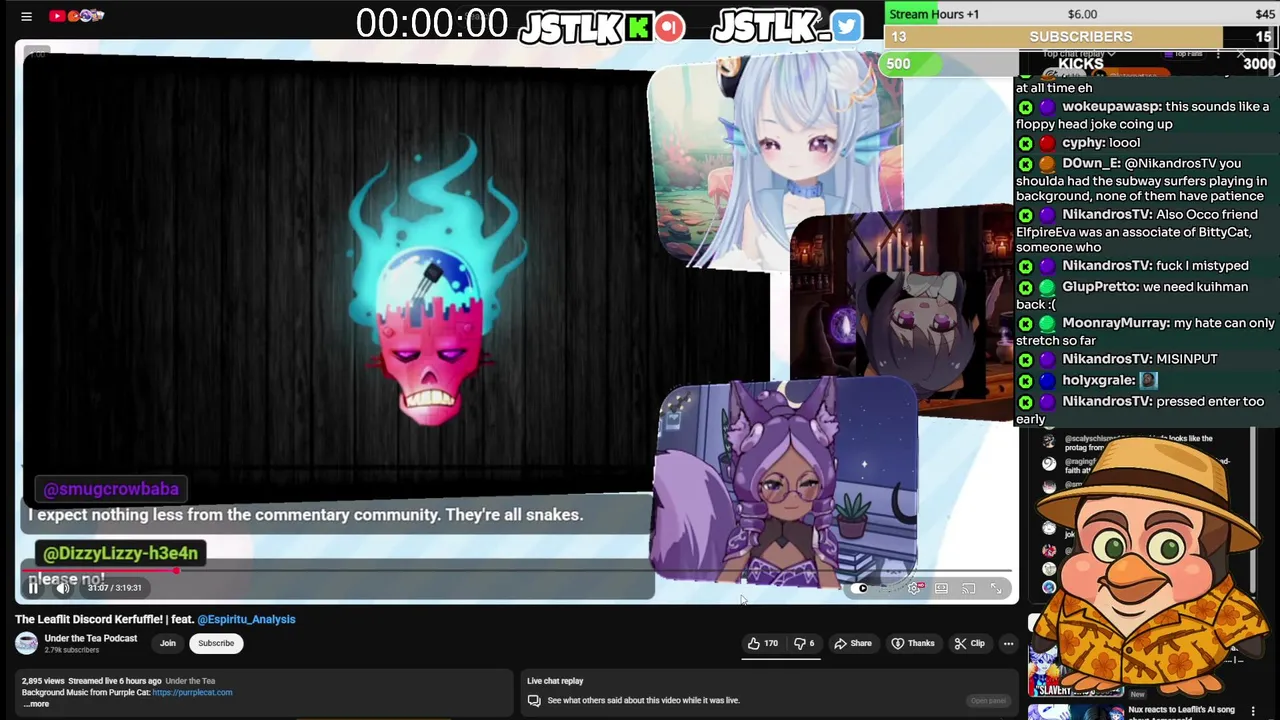Click the green X badge beside cyphy

(x=1025, y=143)
